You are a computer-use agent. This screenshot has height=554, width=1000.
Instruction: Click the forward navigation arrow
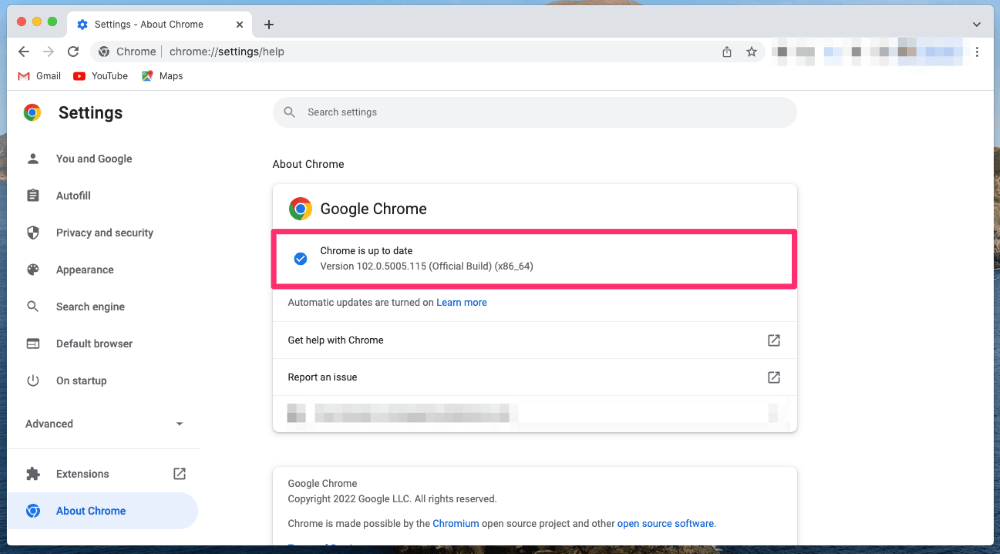48,52
